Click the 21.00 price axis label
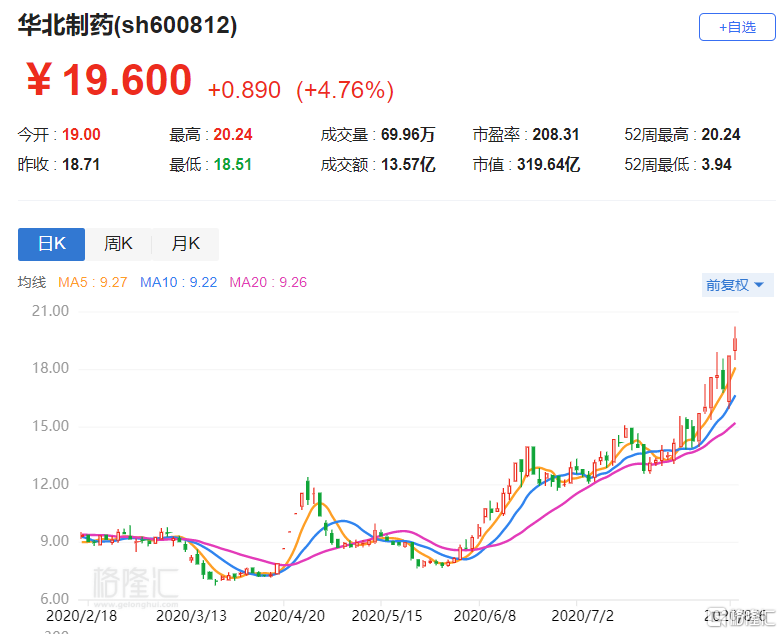The height and width of the screenshot is (634, 782). 50,311
